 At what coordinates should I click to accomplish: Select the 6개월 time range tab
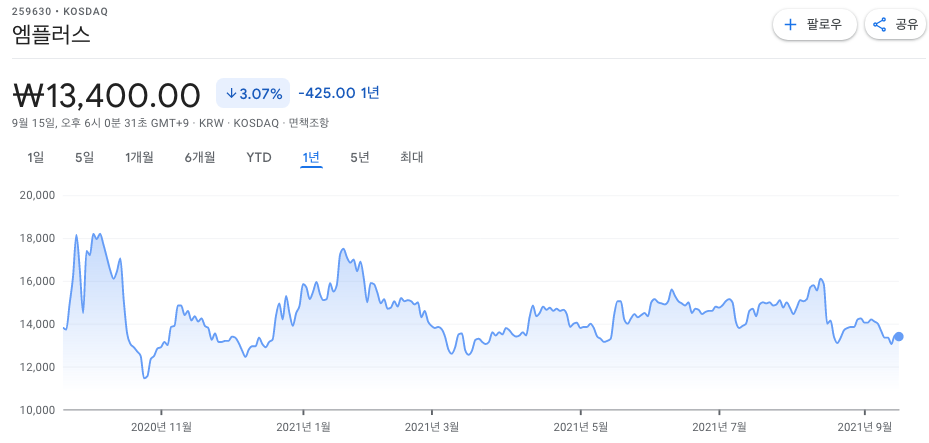[x=200, y=158]
